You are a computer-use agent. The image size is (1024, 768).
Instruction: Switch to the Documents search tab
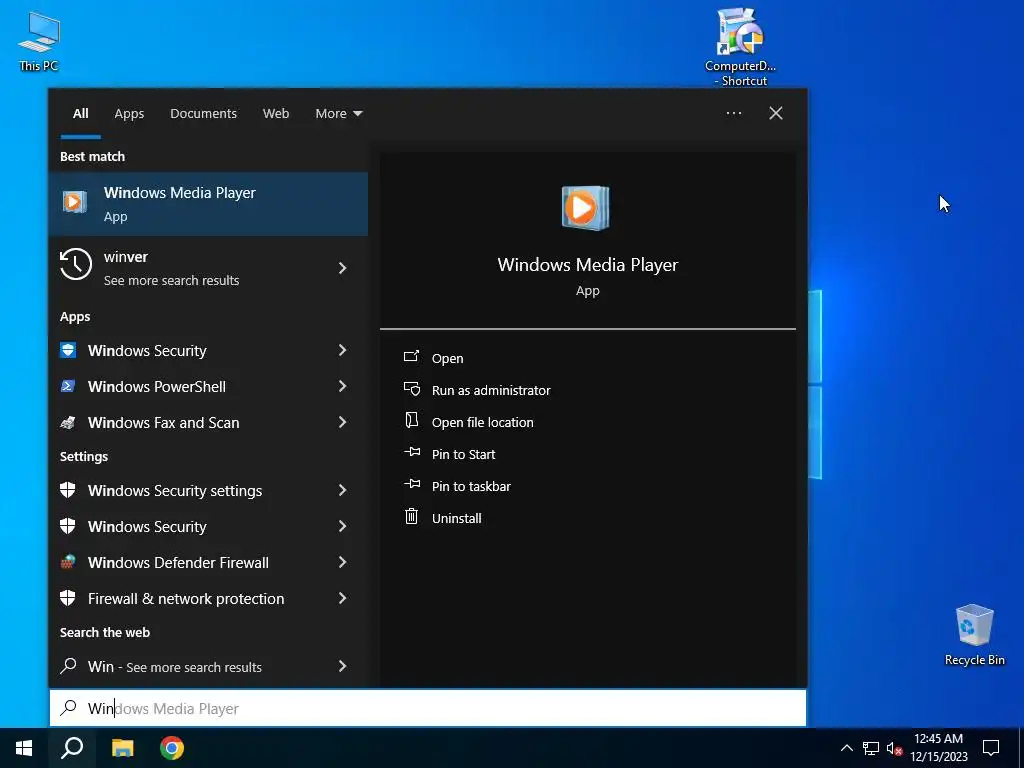[x=203, y=113]
